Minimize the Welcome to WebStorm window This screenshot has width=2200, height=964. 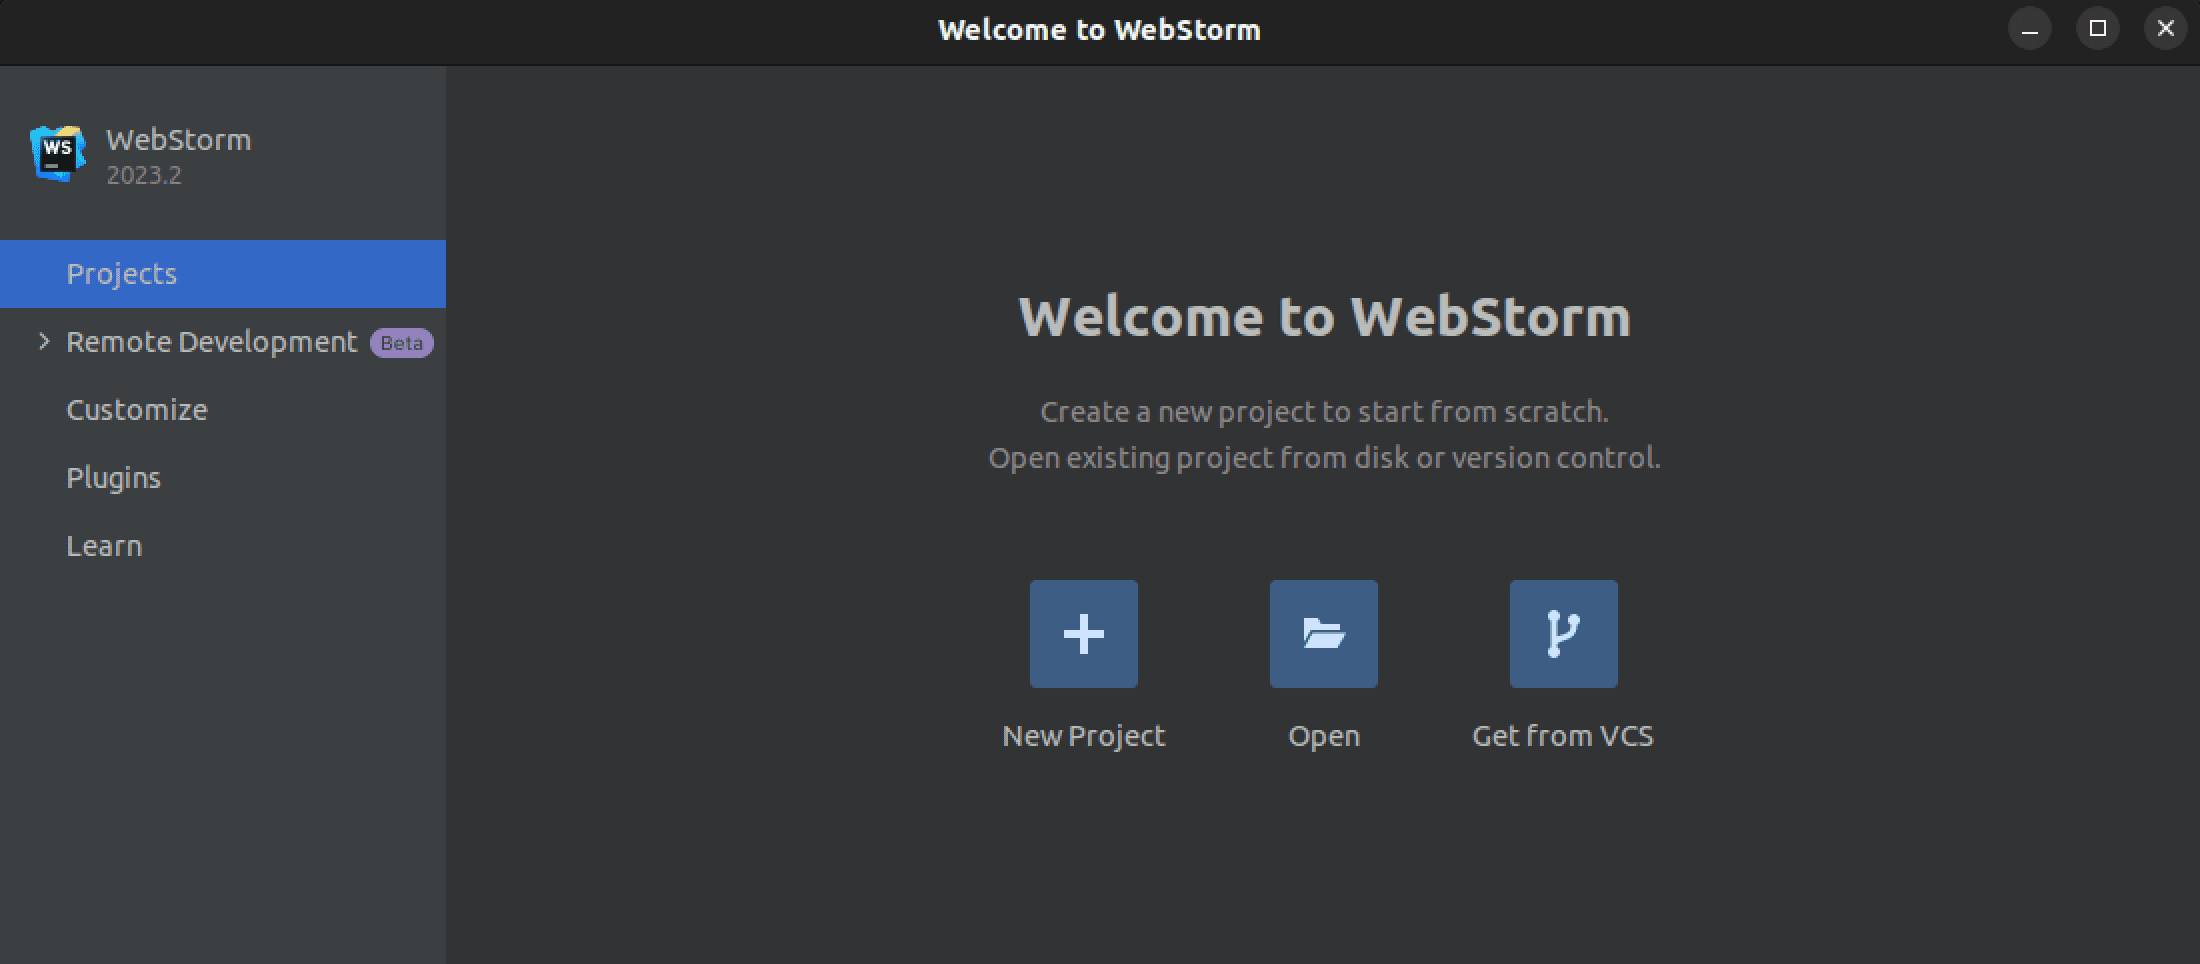pos(2030,29)
